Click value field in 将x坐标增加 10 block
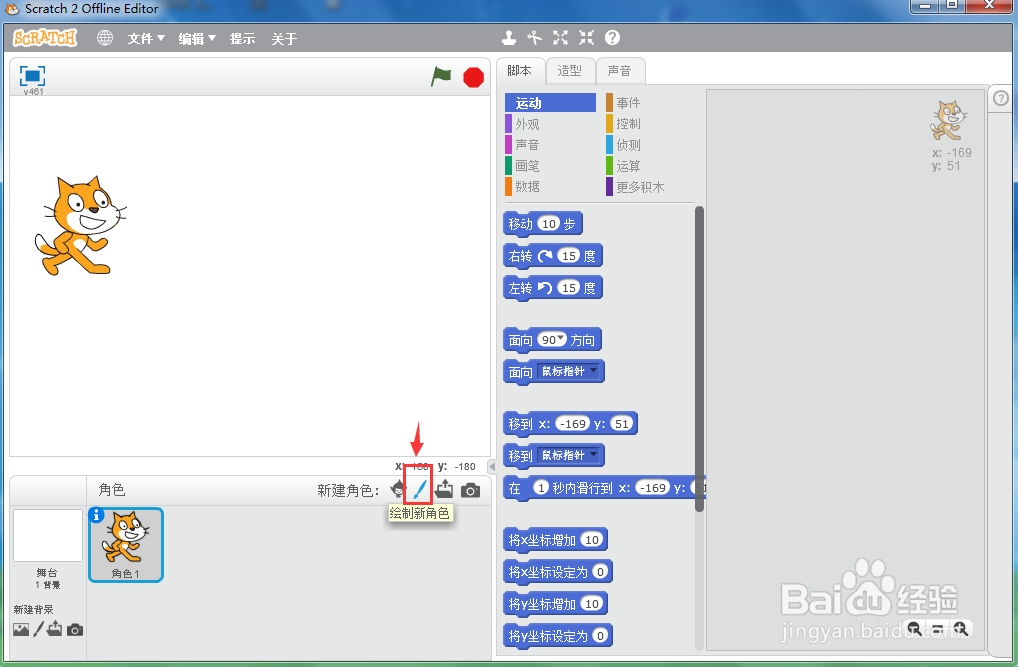Image resolution: width=1018 pixels, height=667 pixels. 591,540
